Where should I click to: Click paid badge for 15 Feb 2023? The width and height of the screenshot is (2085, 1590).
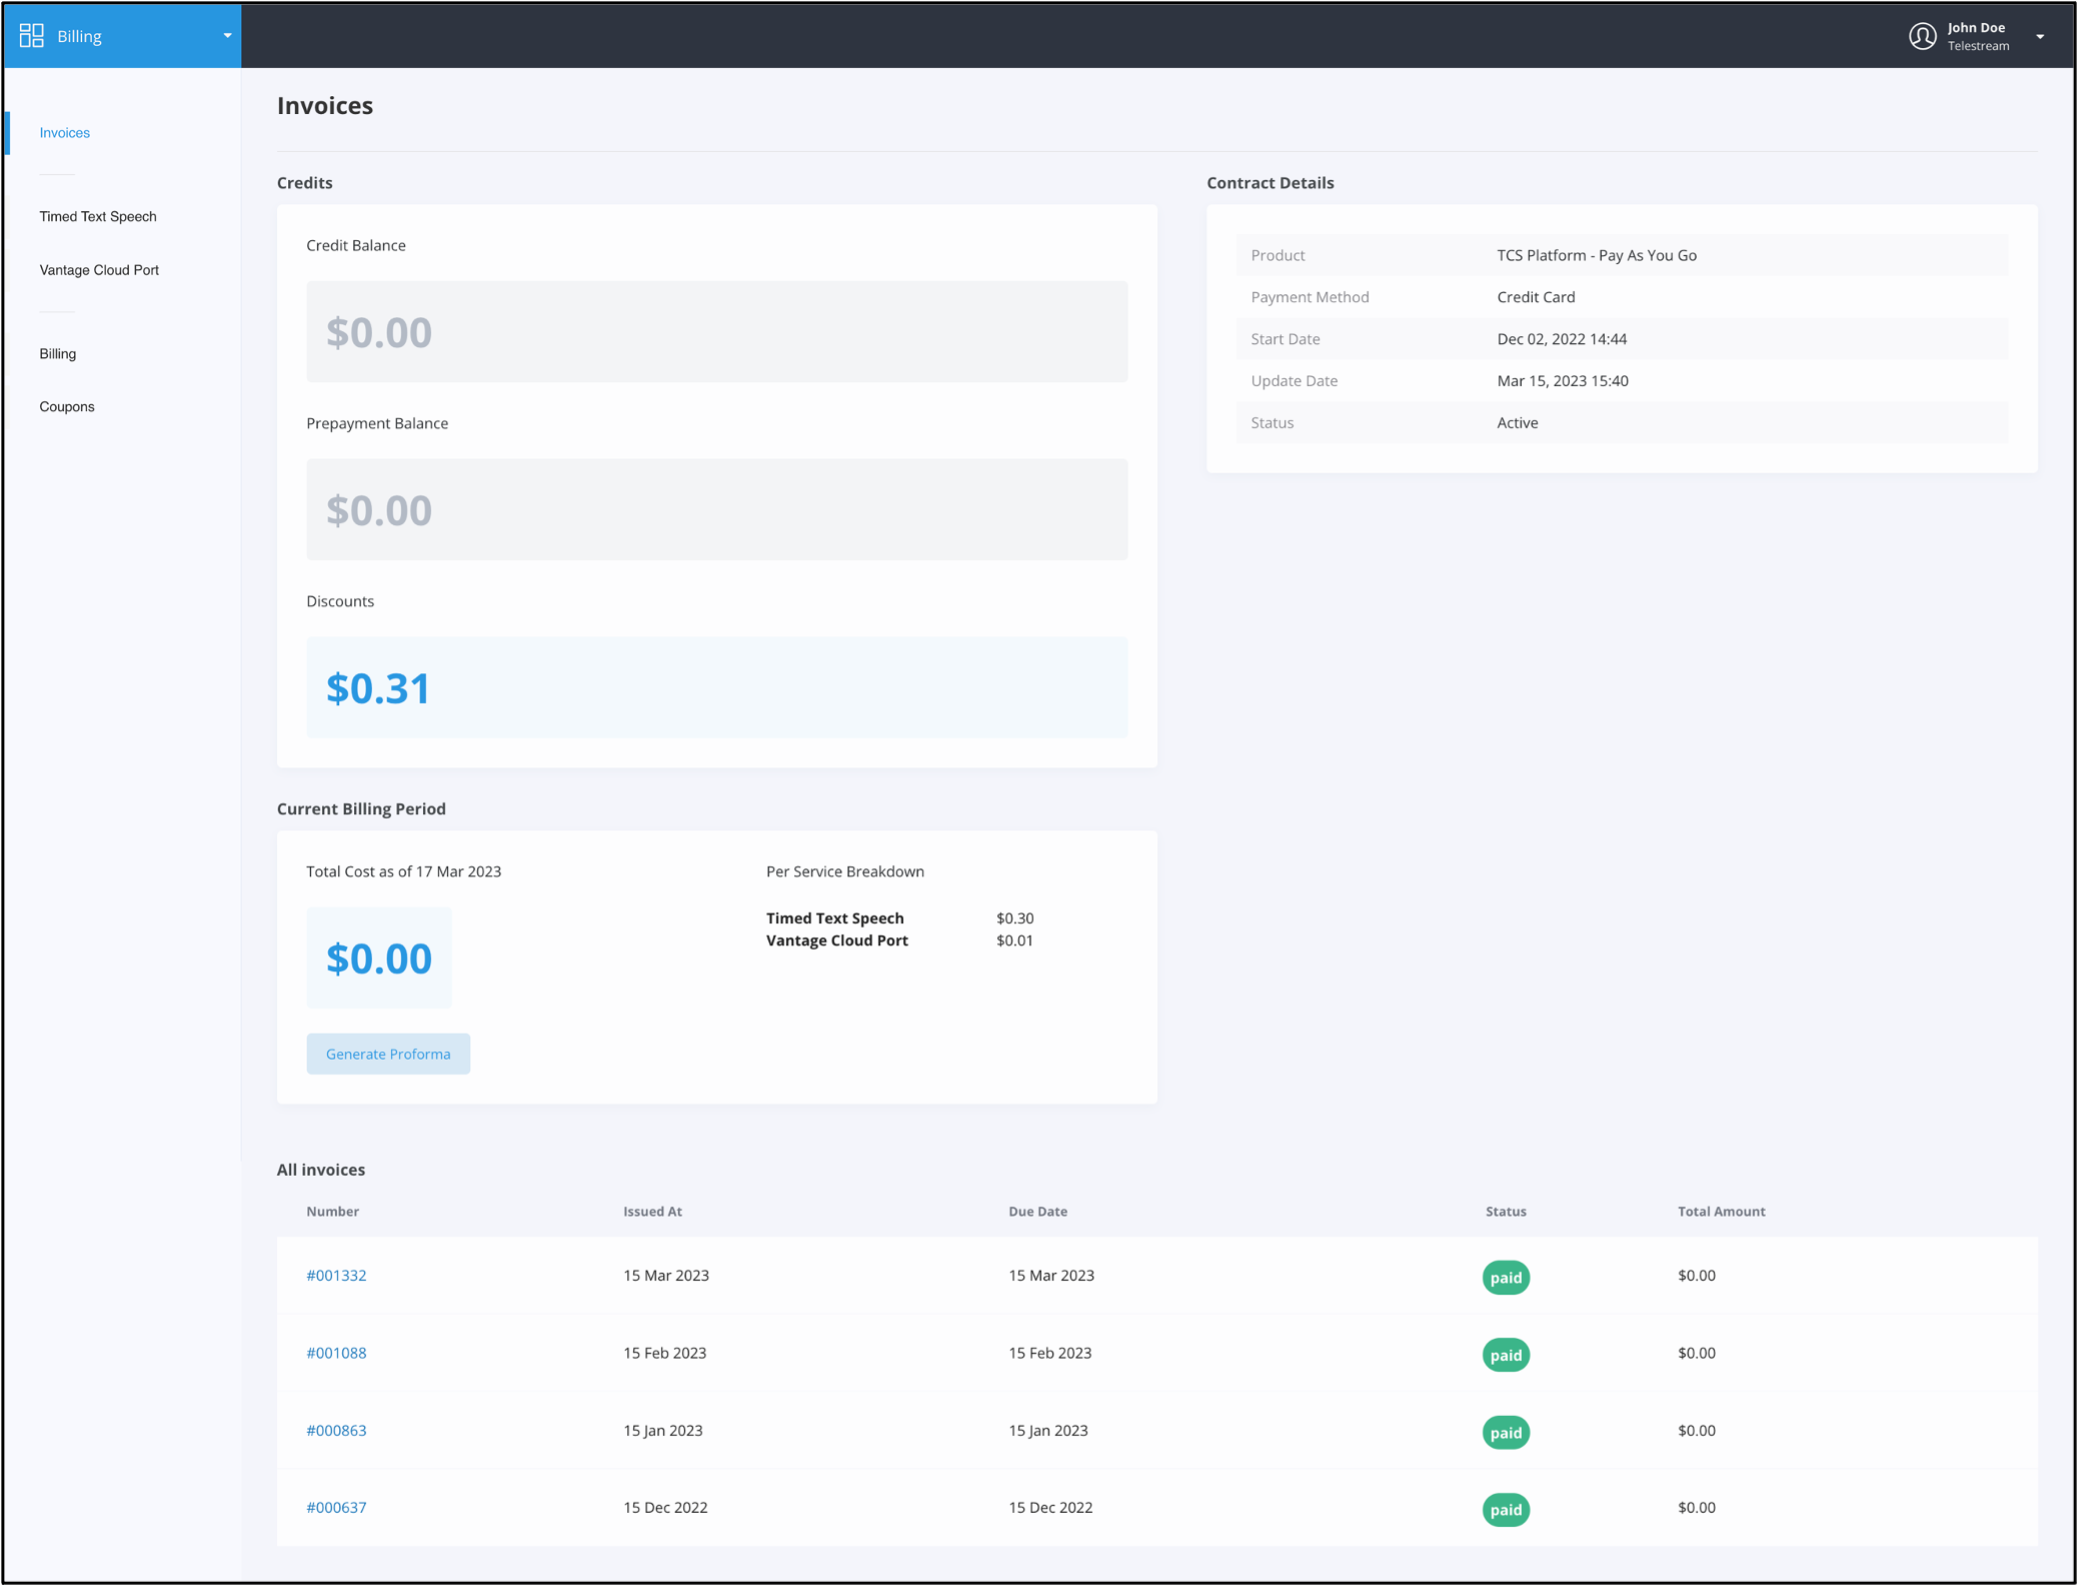[x=1505, y=1355]
